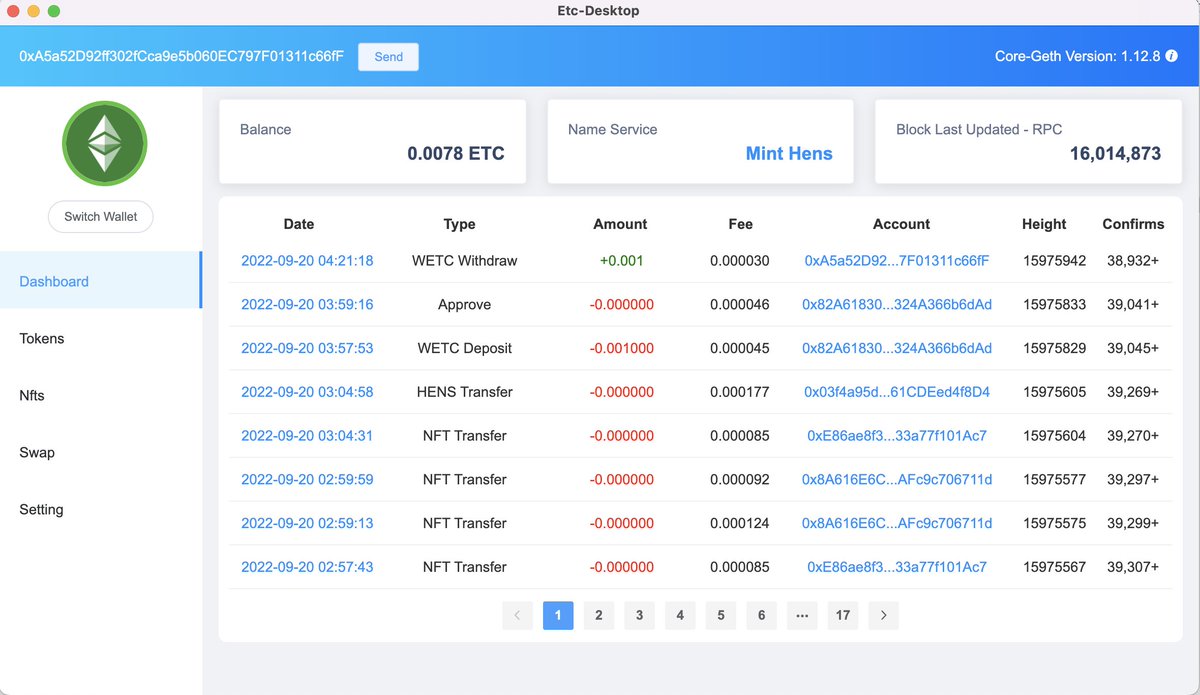Open the Dashboard section in the sidebar
Viewport: 1200px width, 695px height.
tap(54, 281)
